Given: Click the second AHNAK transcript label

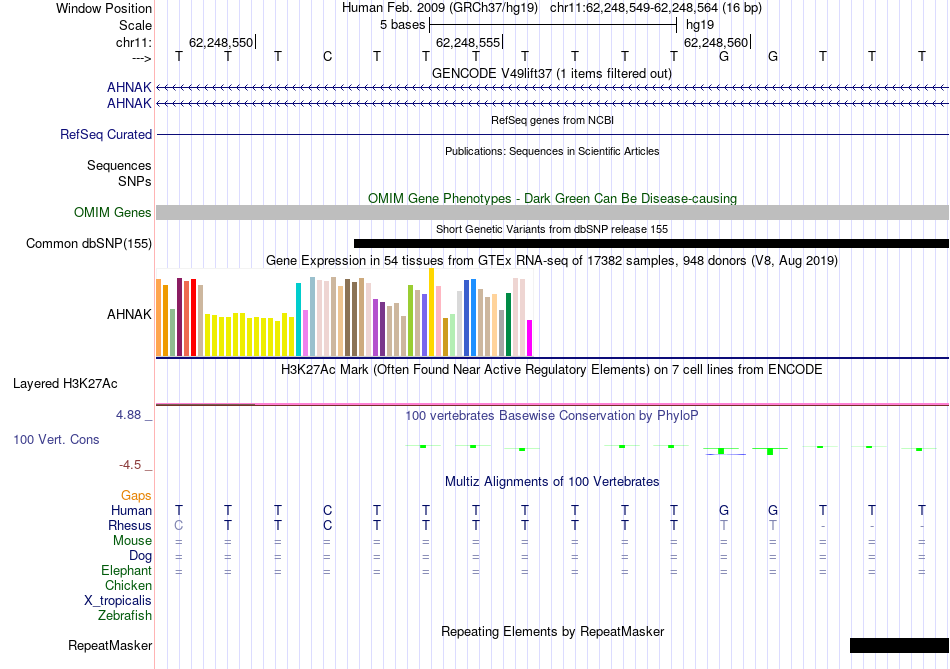Looking at the screenshot, I should click(x=129, y=104).
